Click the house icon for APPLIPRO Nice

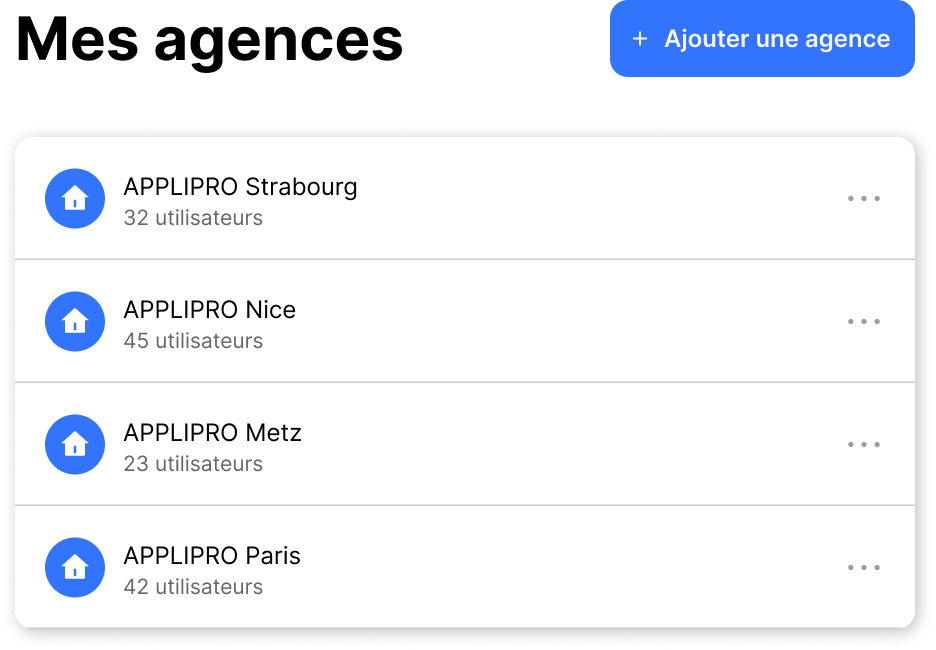pos(75,321)
